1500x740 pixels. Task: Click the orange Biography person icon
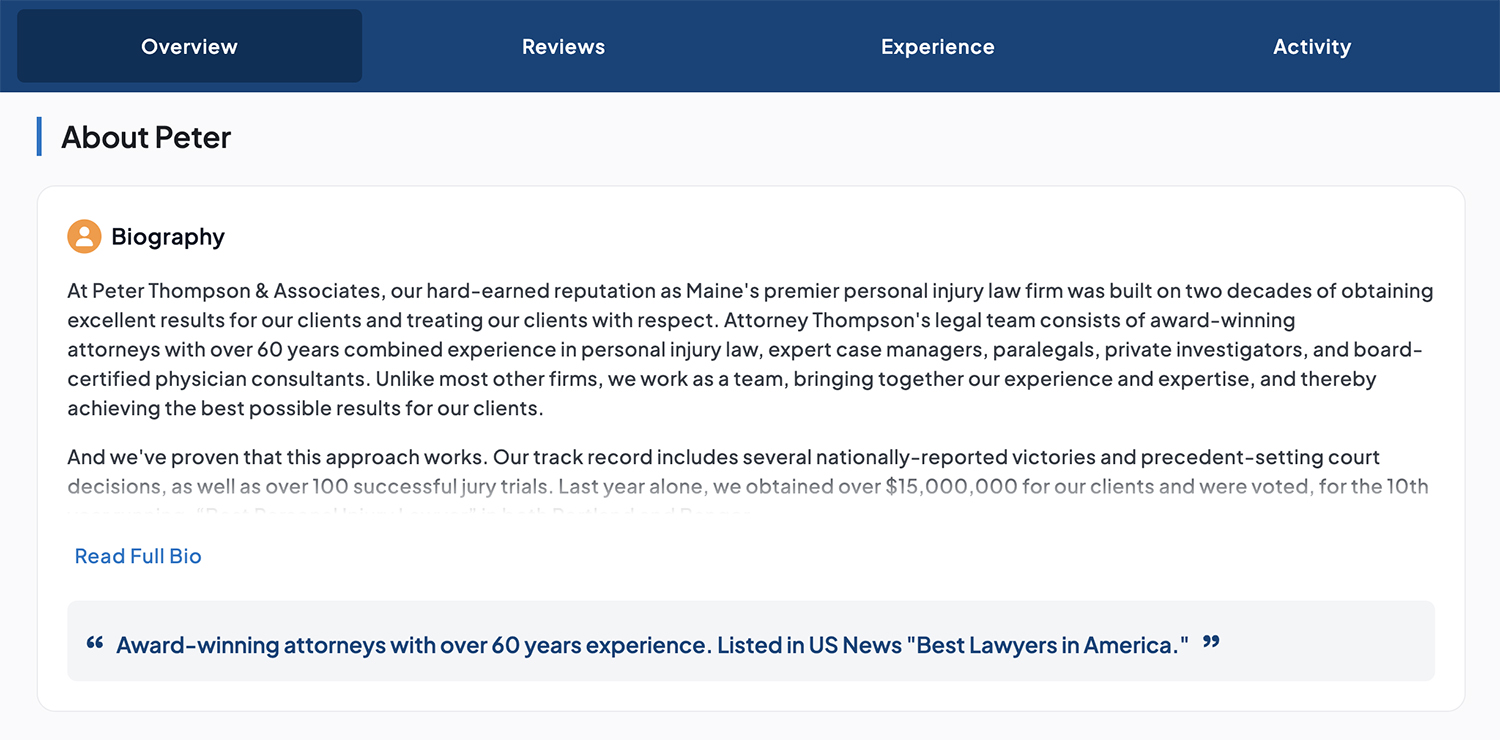point(84,237)
